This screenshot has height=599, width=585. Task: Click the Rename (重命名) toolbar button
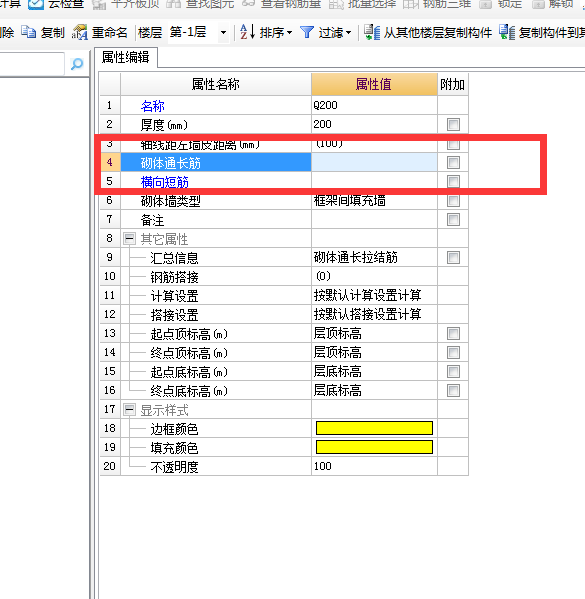pyautogui.click(x=100, y=32)
